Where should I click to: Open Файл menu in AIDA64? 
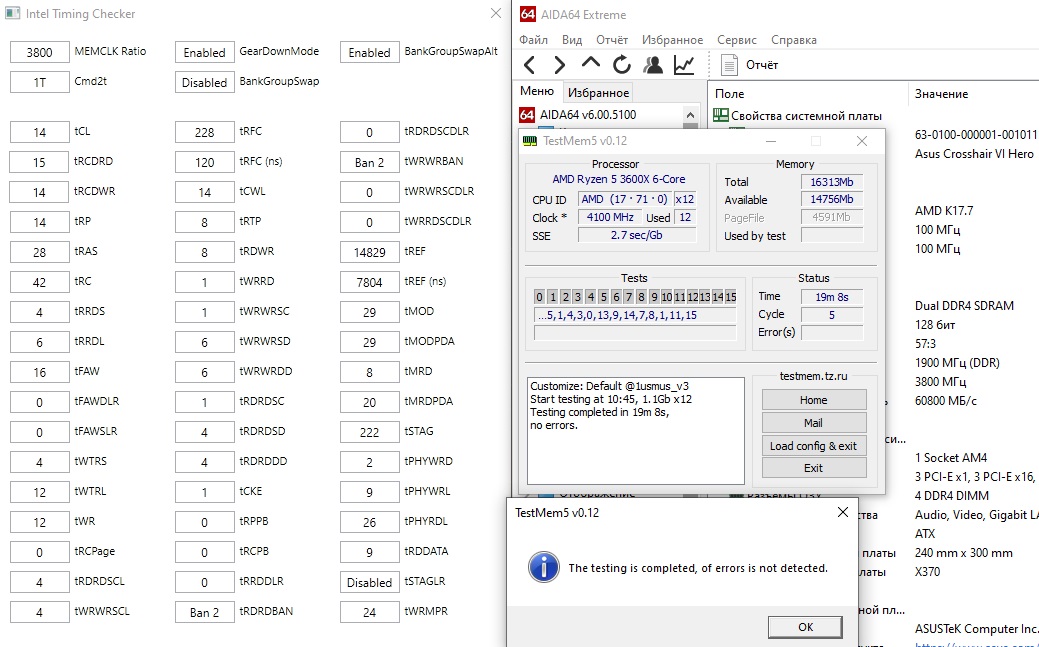(x=533, y=40)
